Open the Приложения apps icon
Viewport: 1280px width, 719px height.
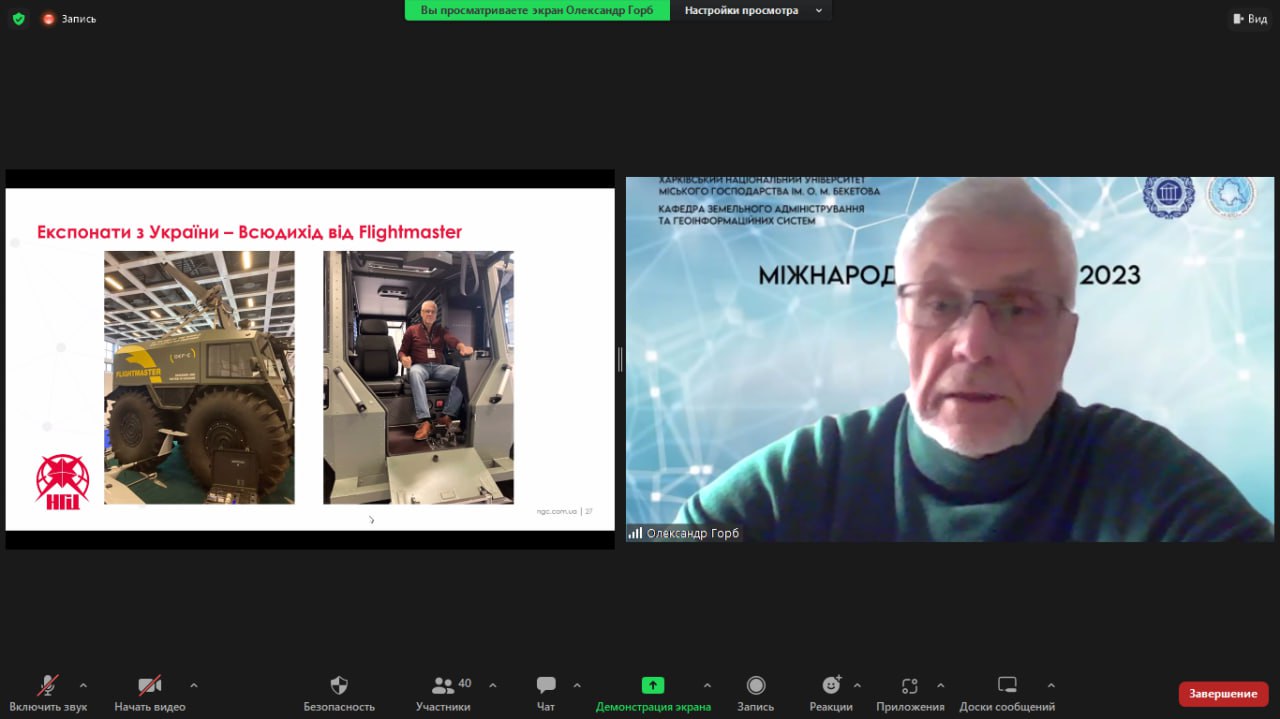[910, 685]
